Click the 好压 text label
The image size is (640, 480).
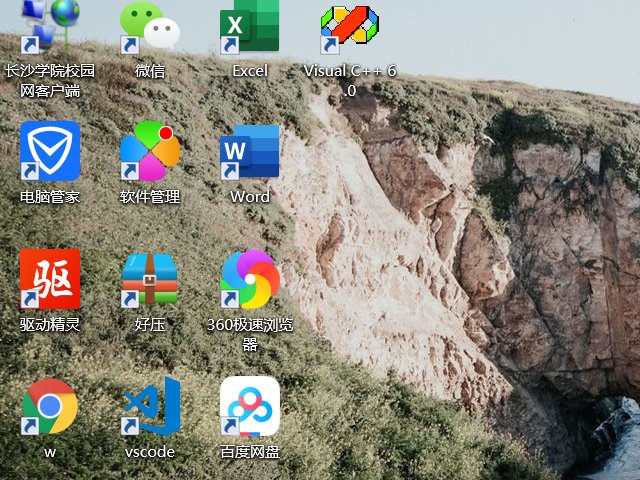point(150,325)
